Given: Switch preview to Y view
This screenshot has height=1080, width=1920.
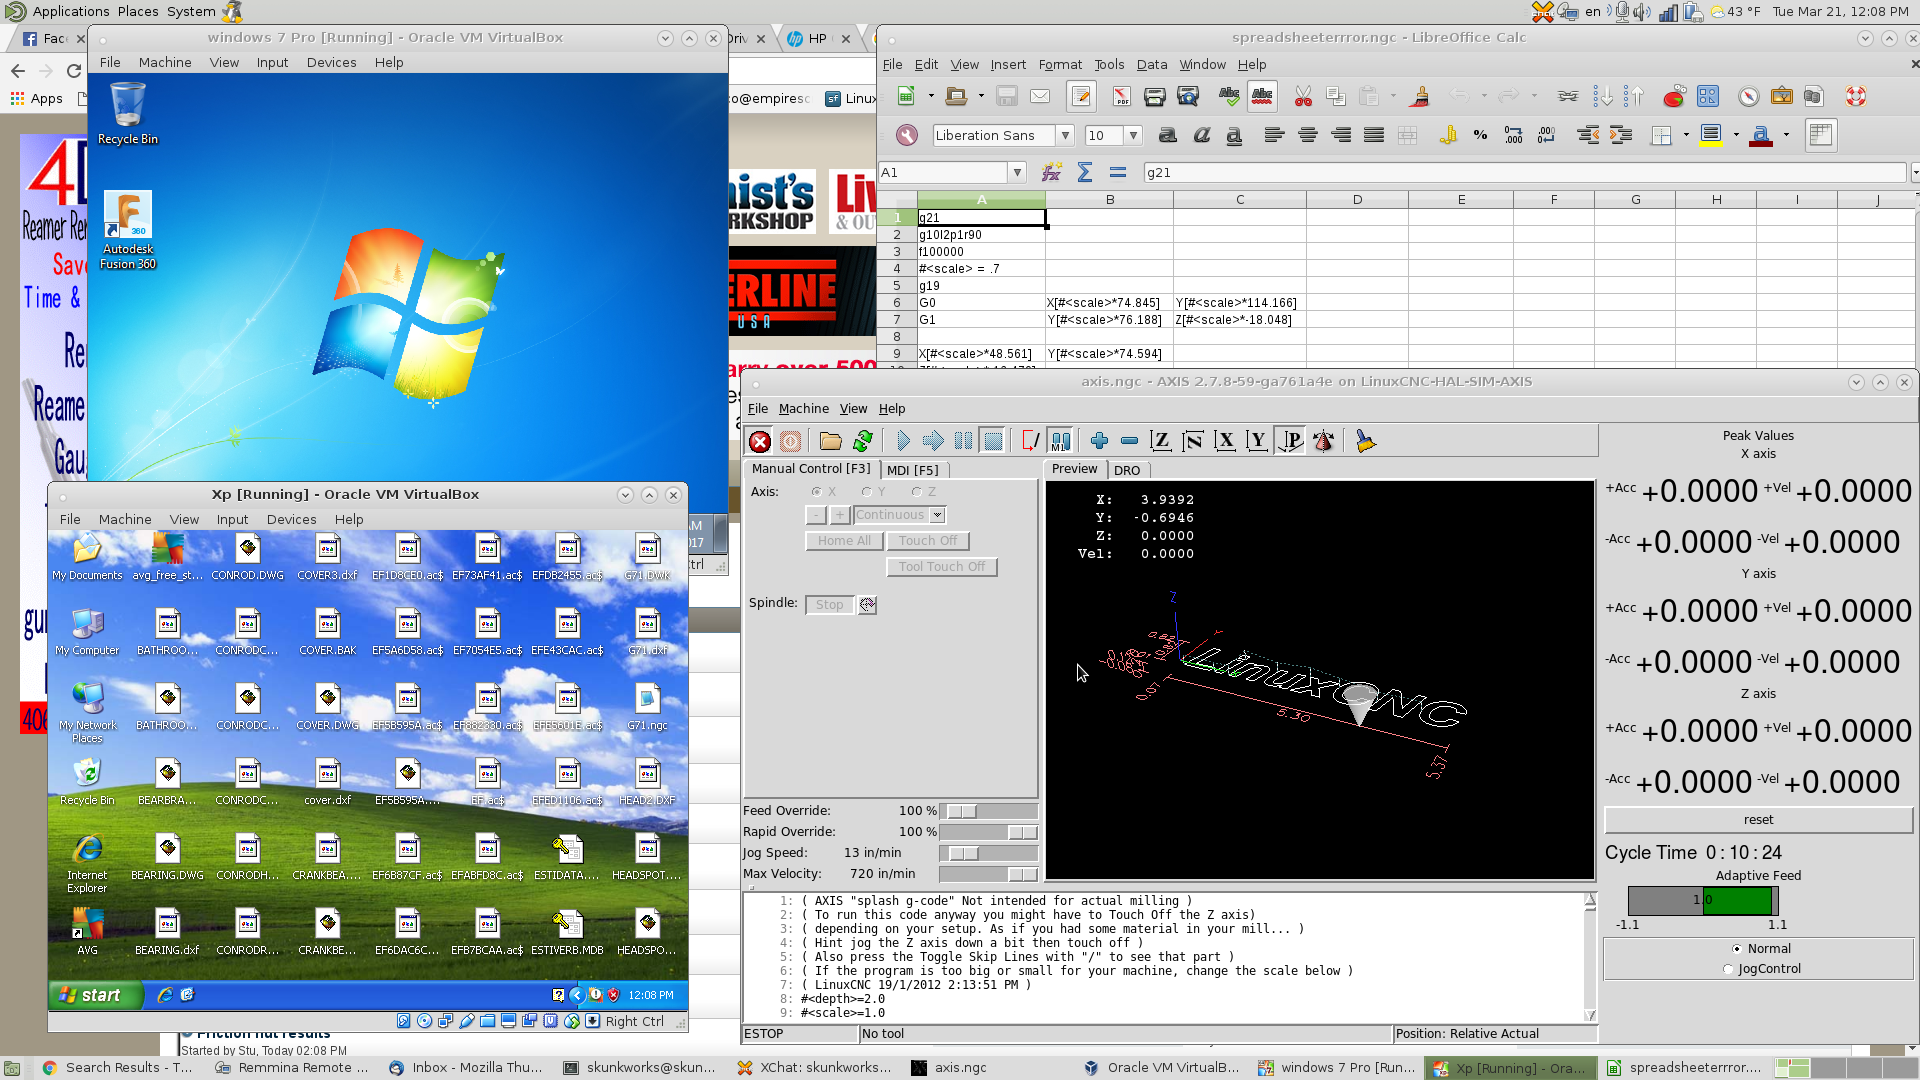Looking at the screenshot, I should 1258,441.
